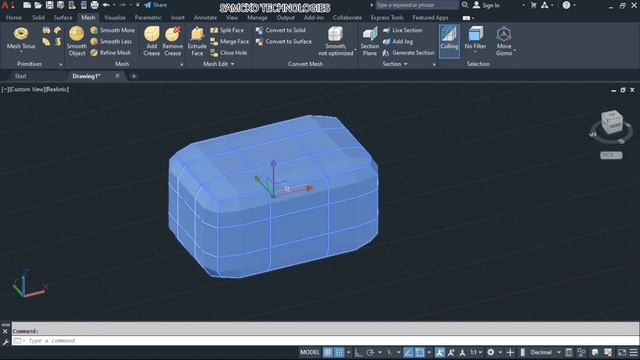This screenshot has width=640, height=360.
Task: Toggle the Culling selection option
Action: [449, 40]
